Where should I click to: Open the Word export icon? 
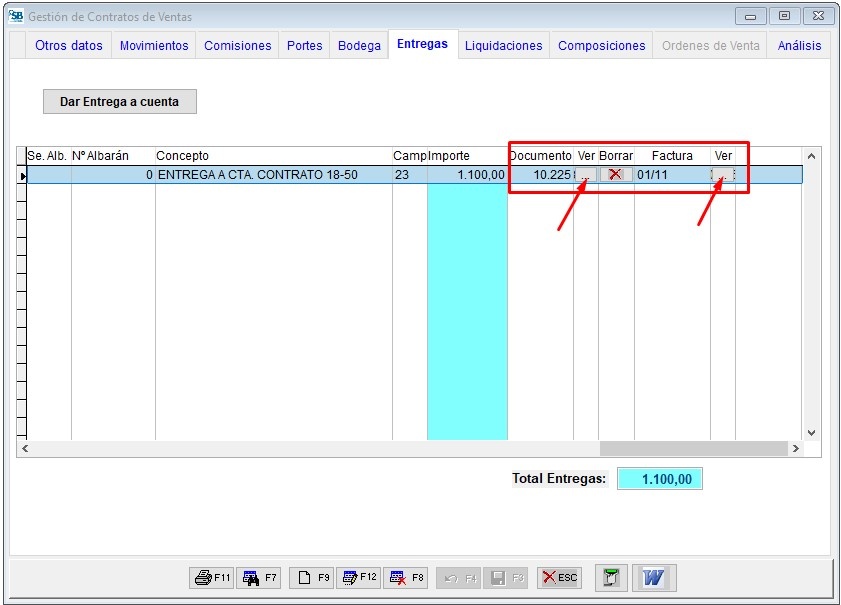653,578
